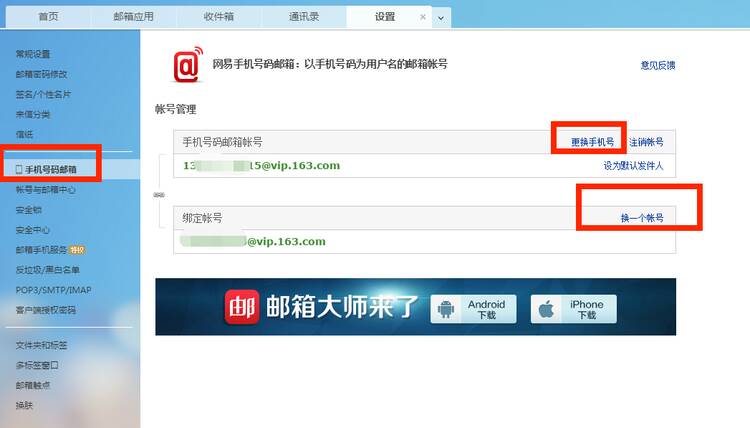Select the 设置 tab
This screenshot has width=750, height=428.
tap(385, 16)
